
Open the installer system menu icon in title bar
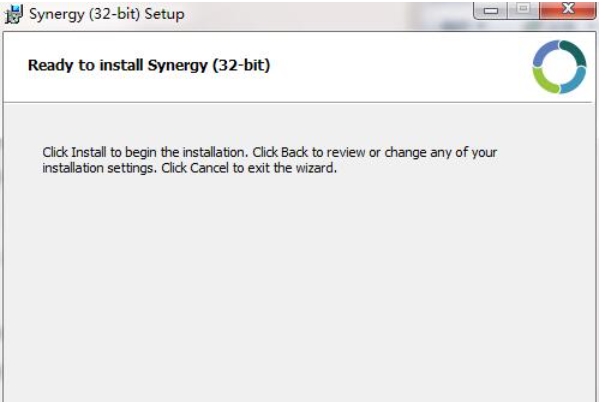point(14,14)
